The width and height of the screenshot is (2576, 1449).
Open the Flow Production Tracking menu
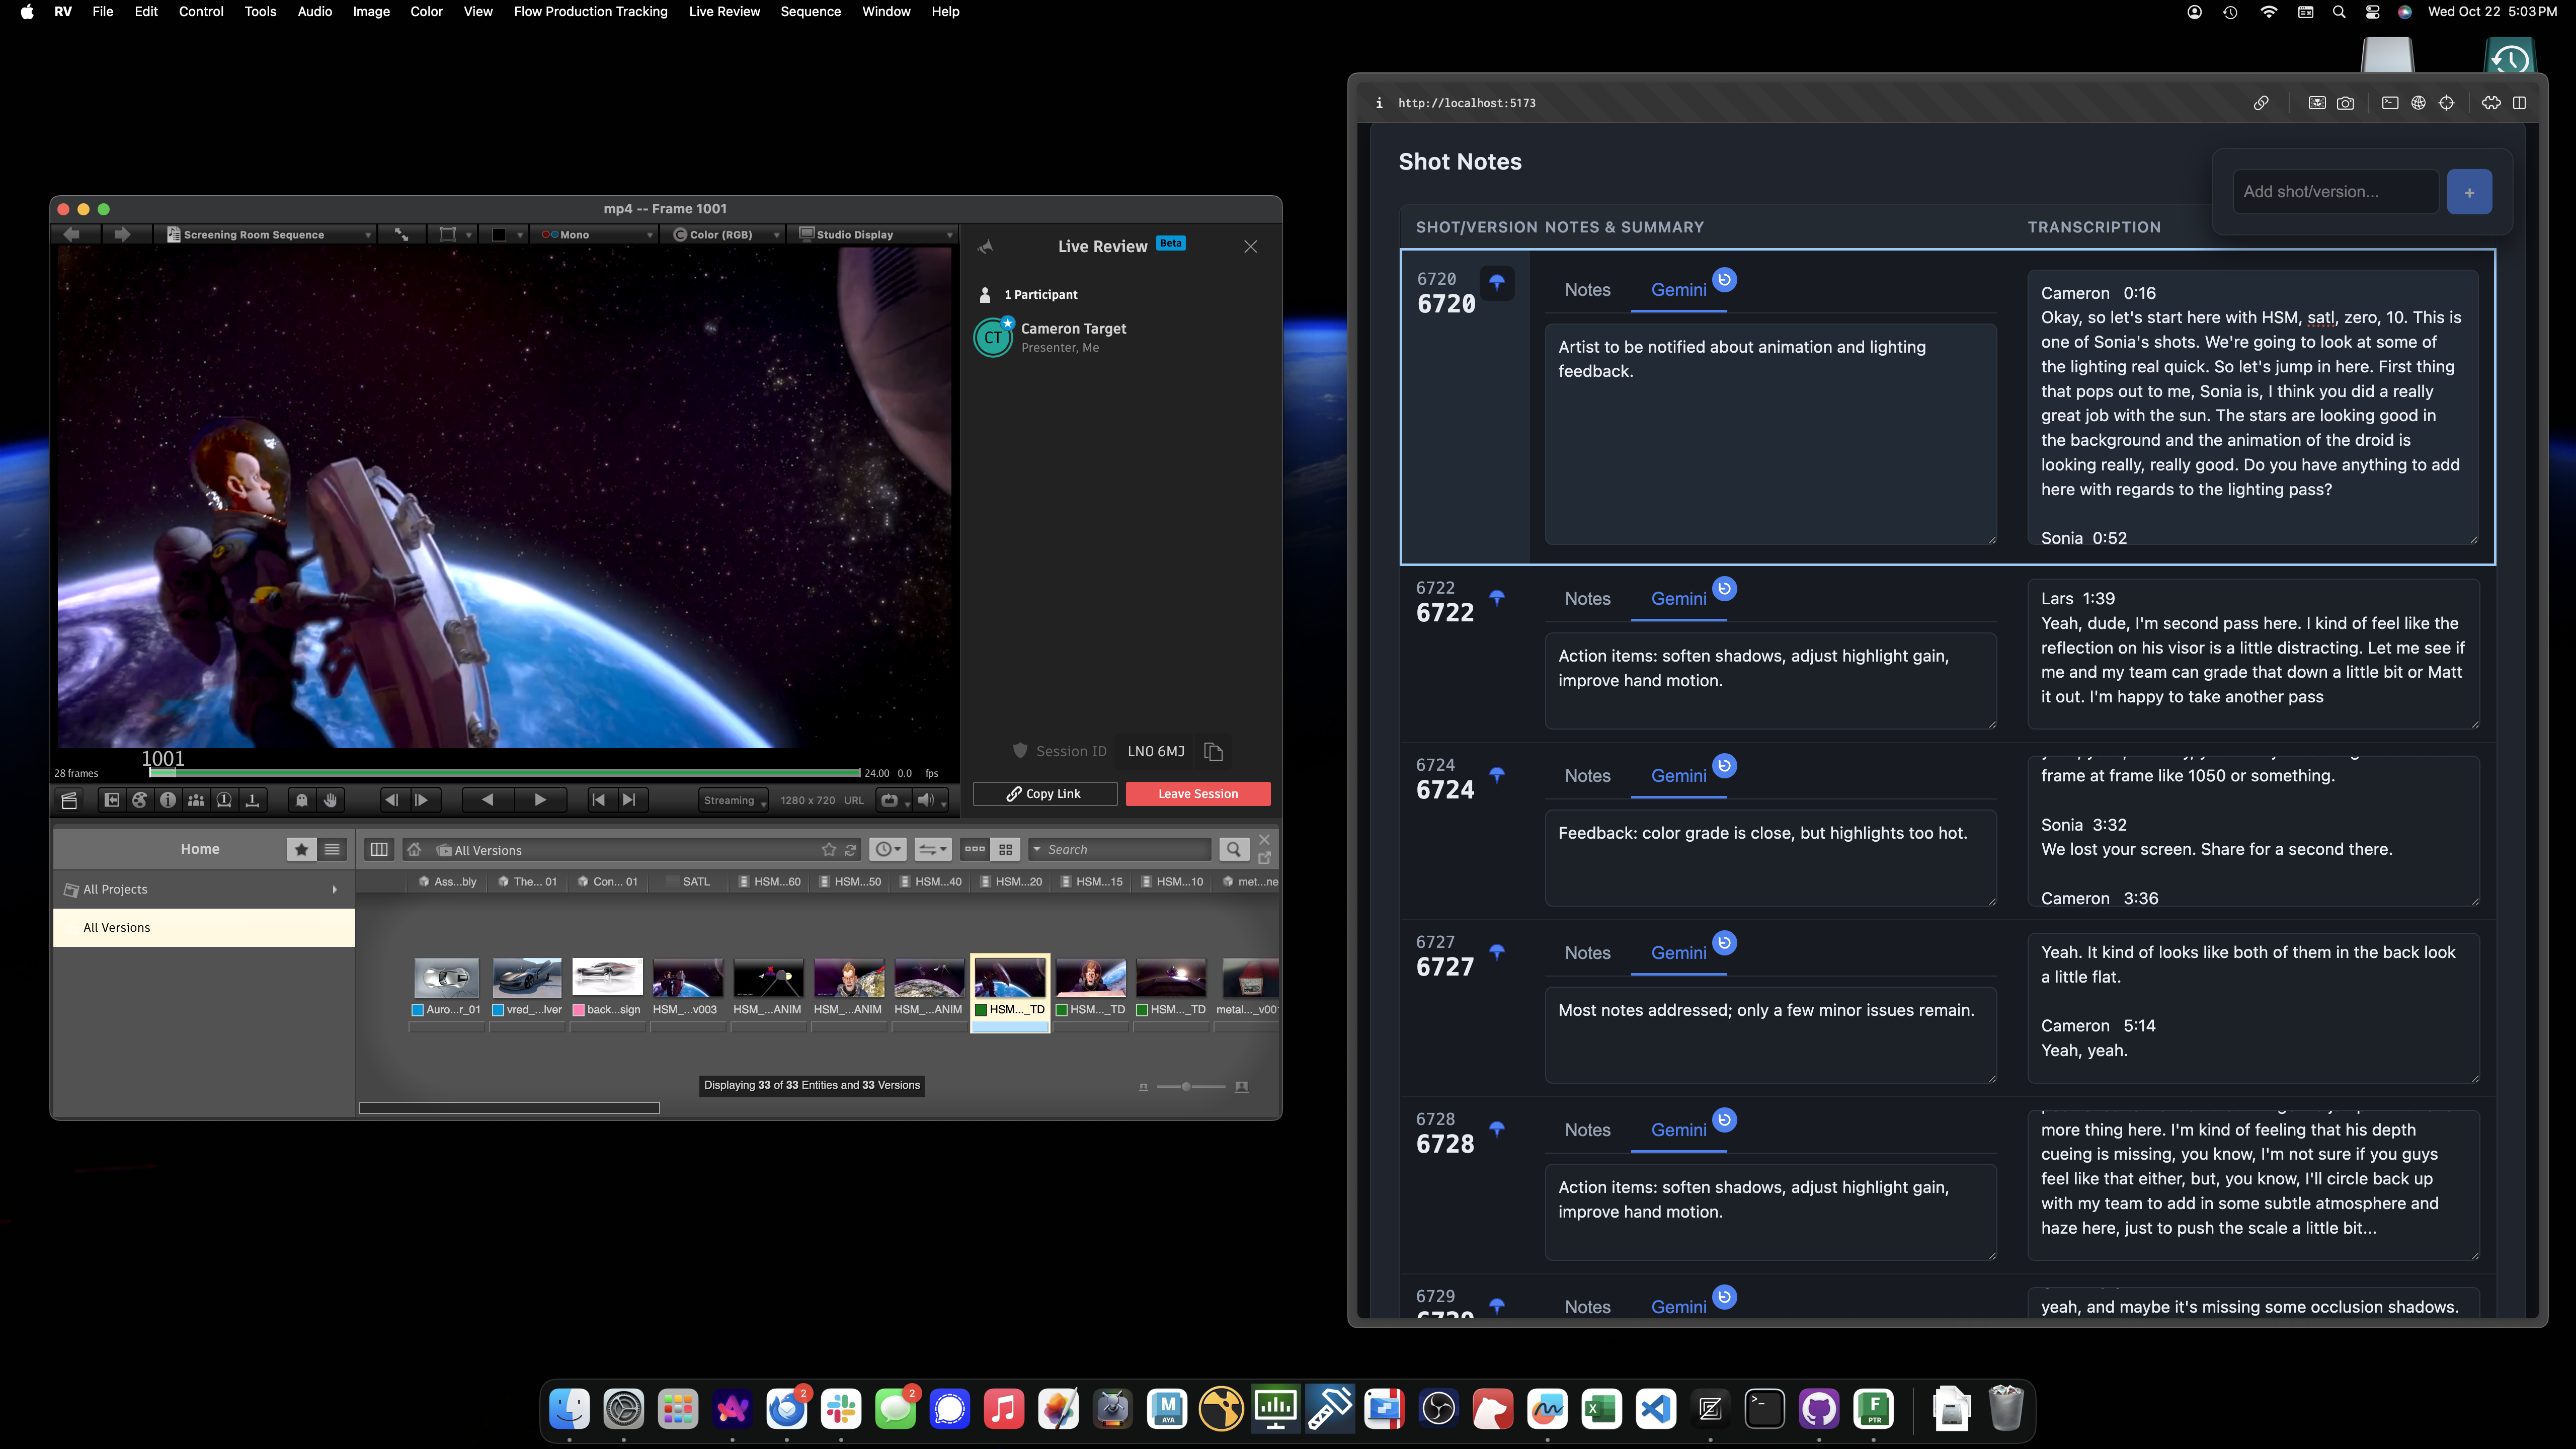coord(590,12)
